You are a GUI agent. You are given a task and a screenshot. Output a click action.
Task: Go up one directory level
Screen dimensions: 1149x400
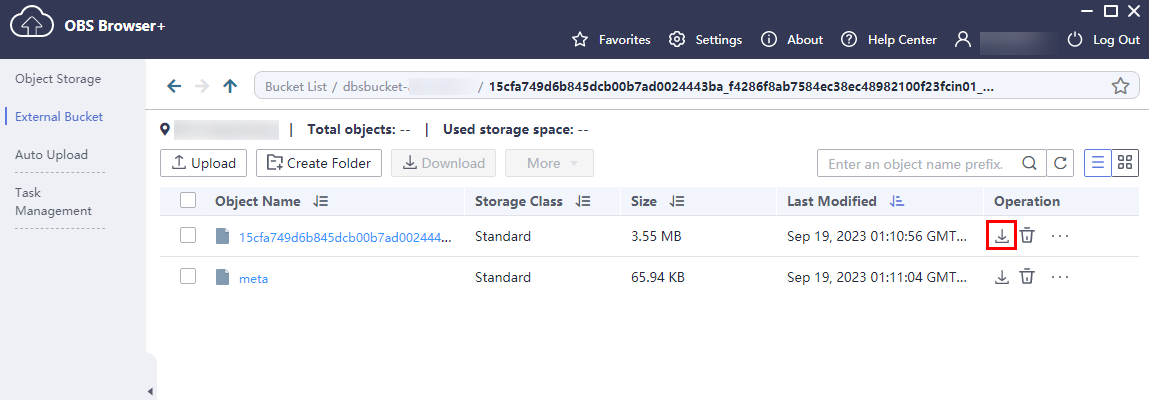[x=230, y=86]
